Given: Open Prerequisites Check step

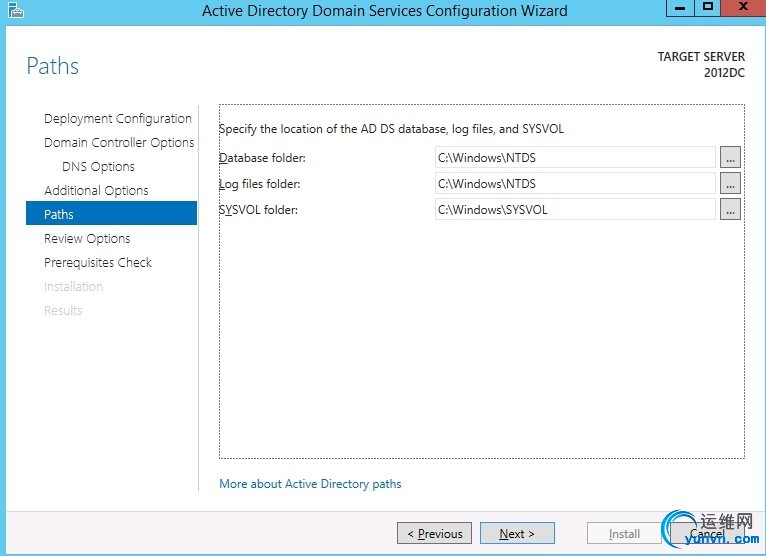Looking at the screenshot, I should click(x=98, y=262).
